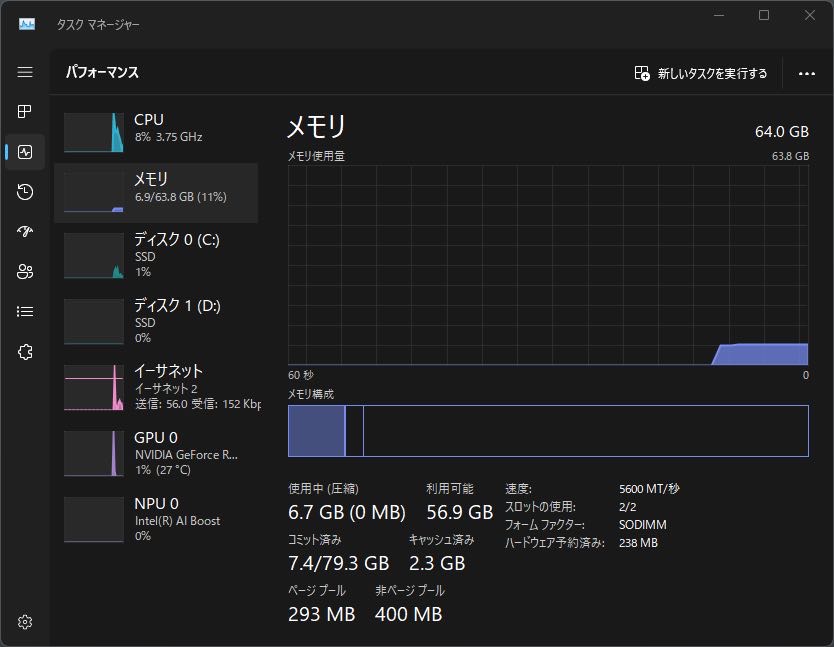Click the パフォーマンス page heading
The image size is (834, 647).
tap(102, 72)
